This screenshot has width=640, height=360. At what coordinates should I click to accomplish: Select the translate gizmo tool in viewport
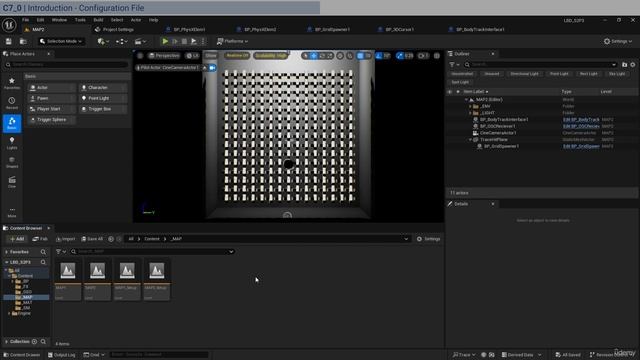click(313, 56)
